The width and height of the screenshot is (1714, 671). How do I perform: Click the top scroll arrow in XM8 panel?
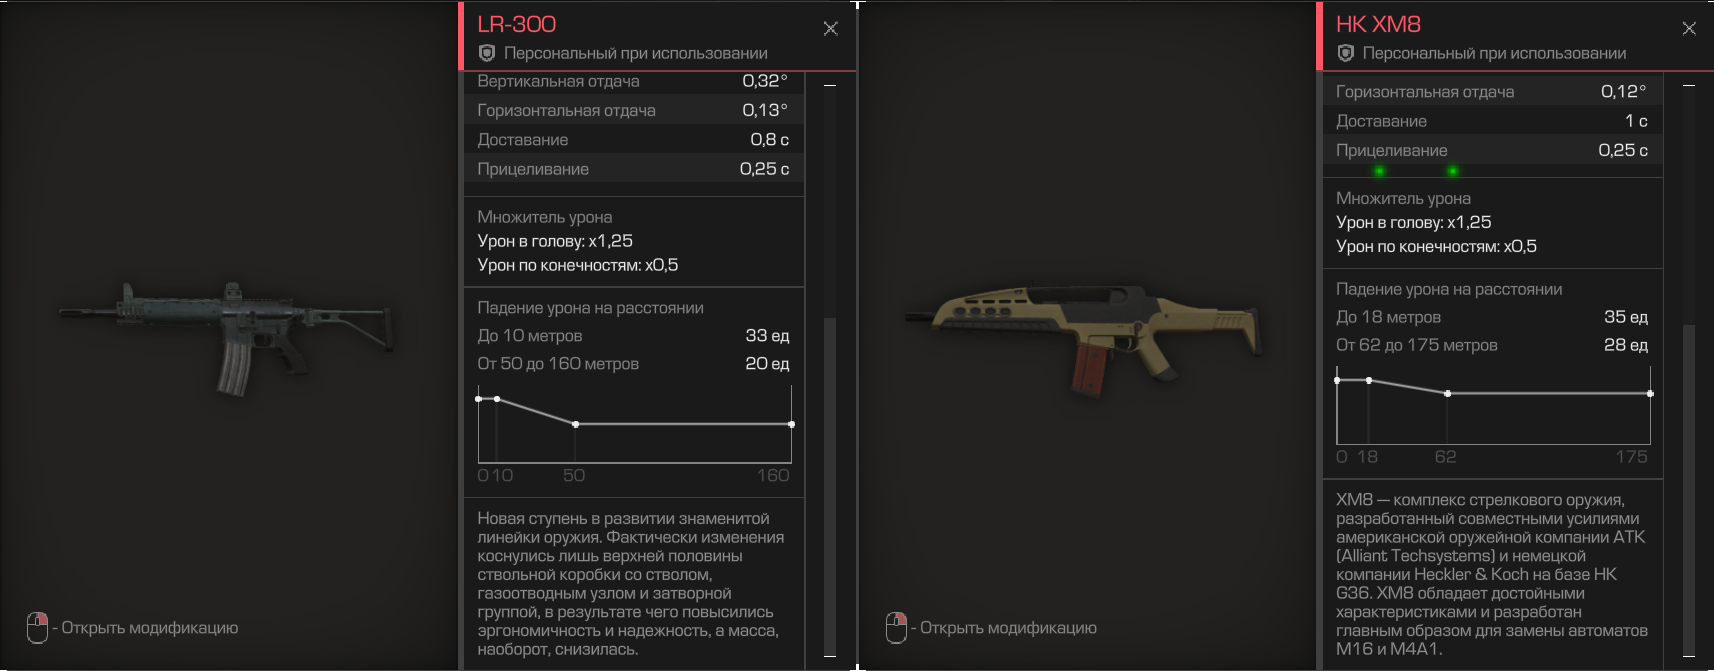(1688, 86)
